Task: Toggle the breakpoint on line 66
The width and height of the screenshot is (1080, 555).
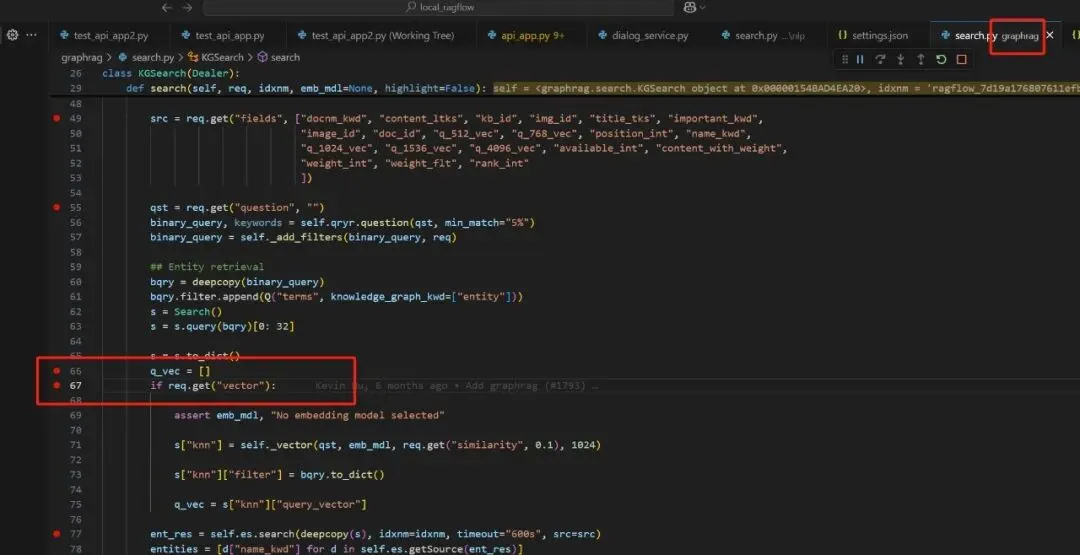Action: [x=56, y=370]
